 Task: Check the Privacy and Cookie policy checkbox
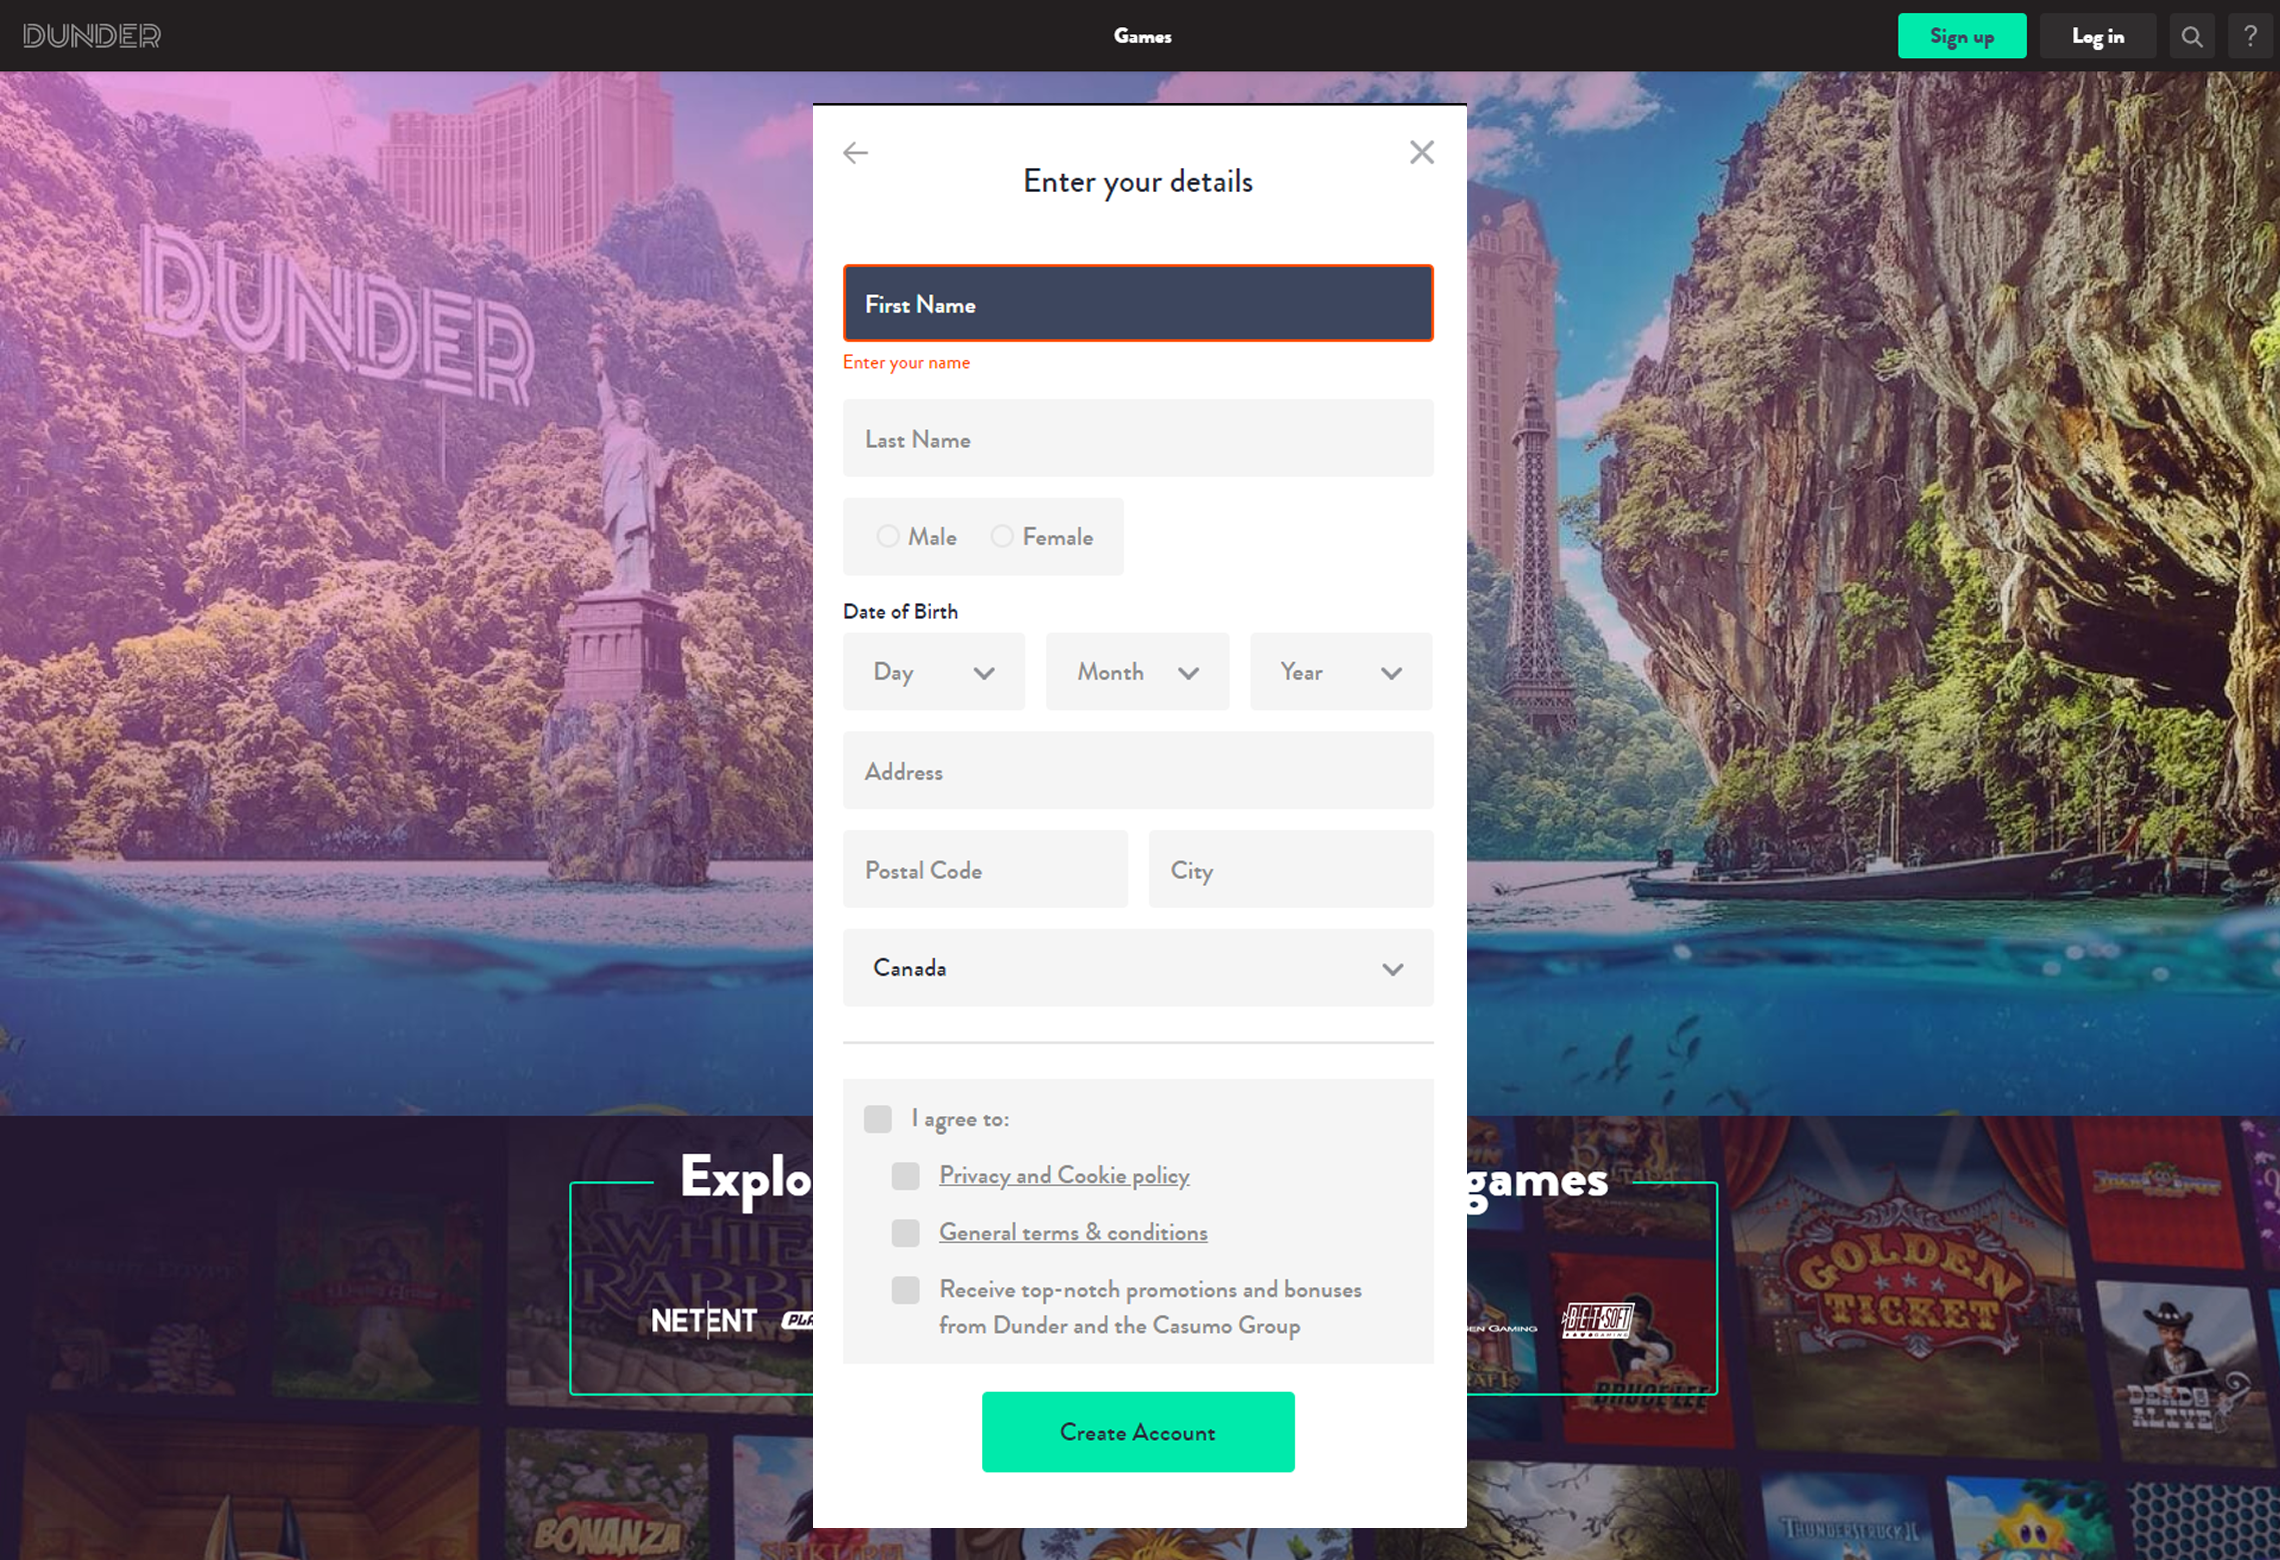click(x=905, y=1176)
